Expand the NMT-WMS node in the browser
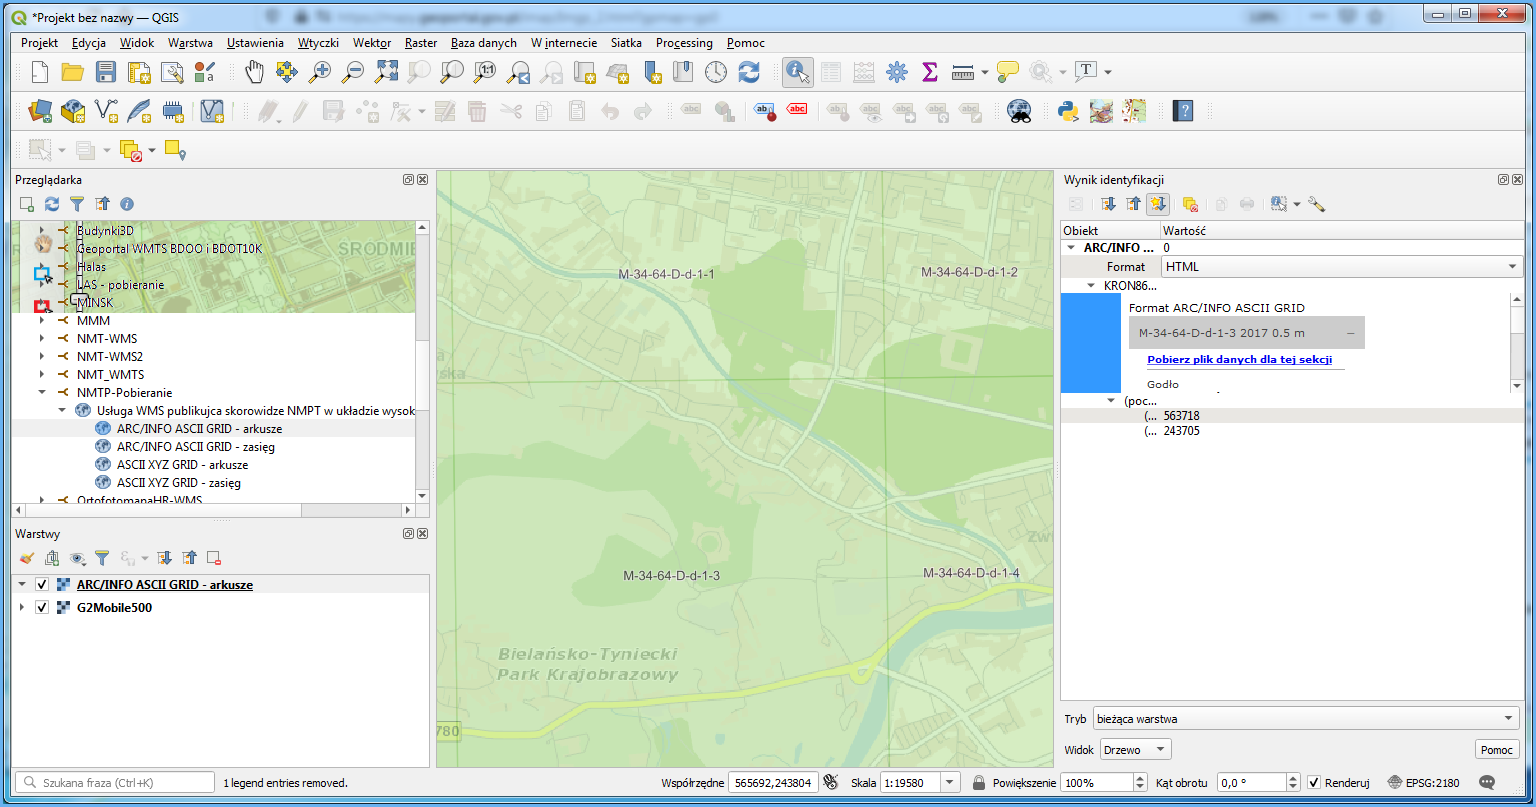 (x=42, y=339)
